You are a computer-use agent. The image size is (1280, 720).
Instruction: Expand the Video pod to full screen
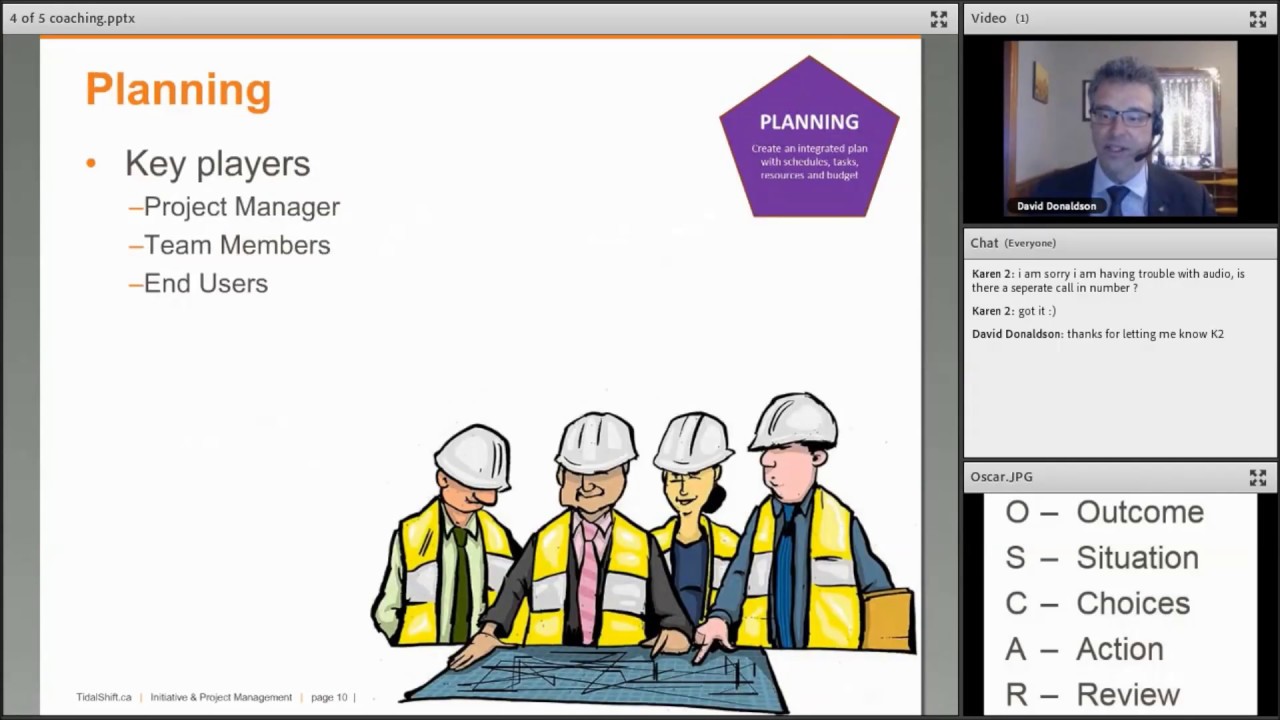click(x=1257, y=19)
